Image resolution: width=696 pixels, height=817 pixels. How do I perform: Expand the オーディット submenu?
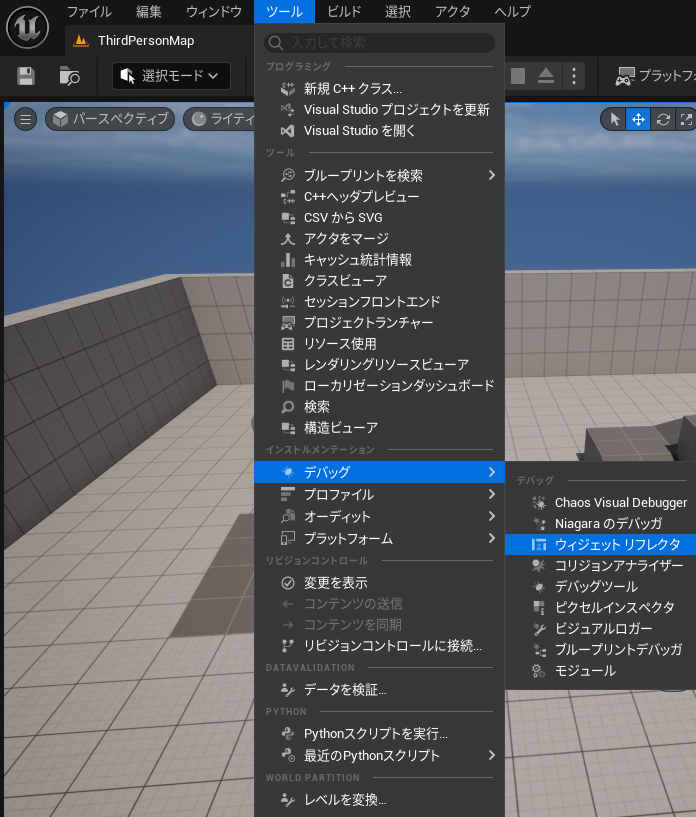coord(379,516)
